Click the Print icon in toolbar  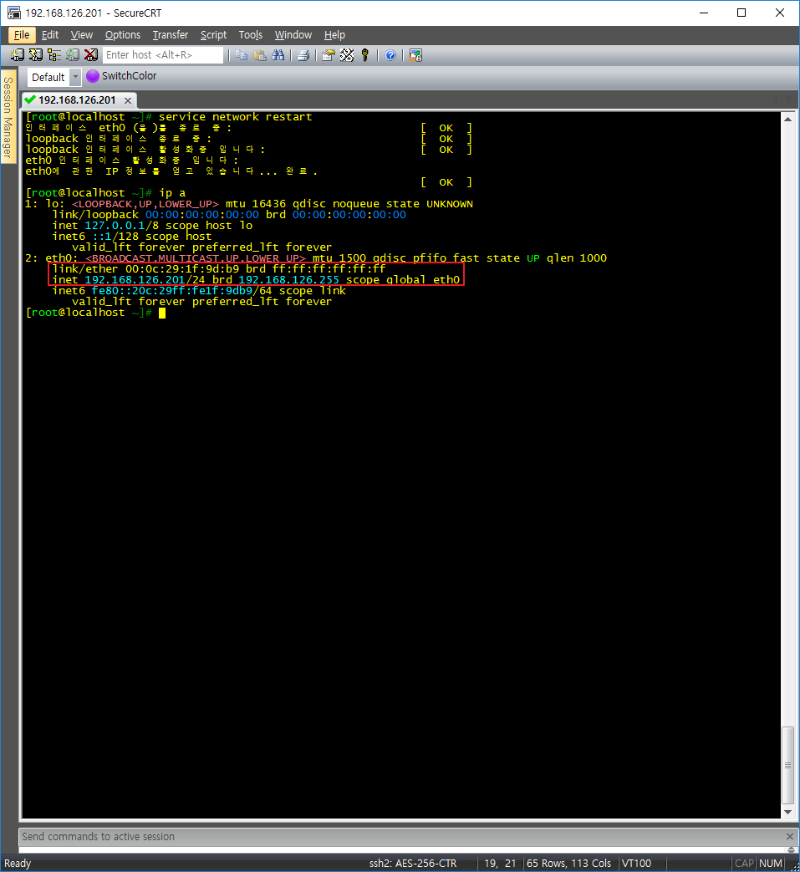(303, 55)
